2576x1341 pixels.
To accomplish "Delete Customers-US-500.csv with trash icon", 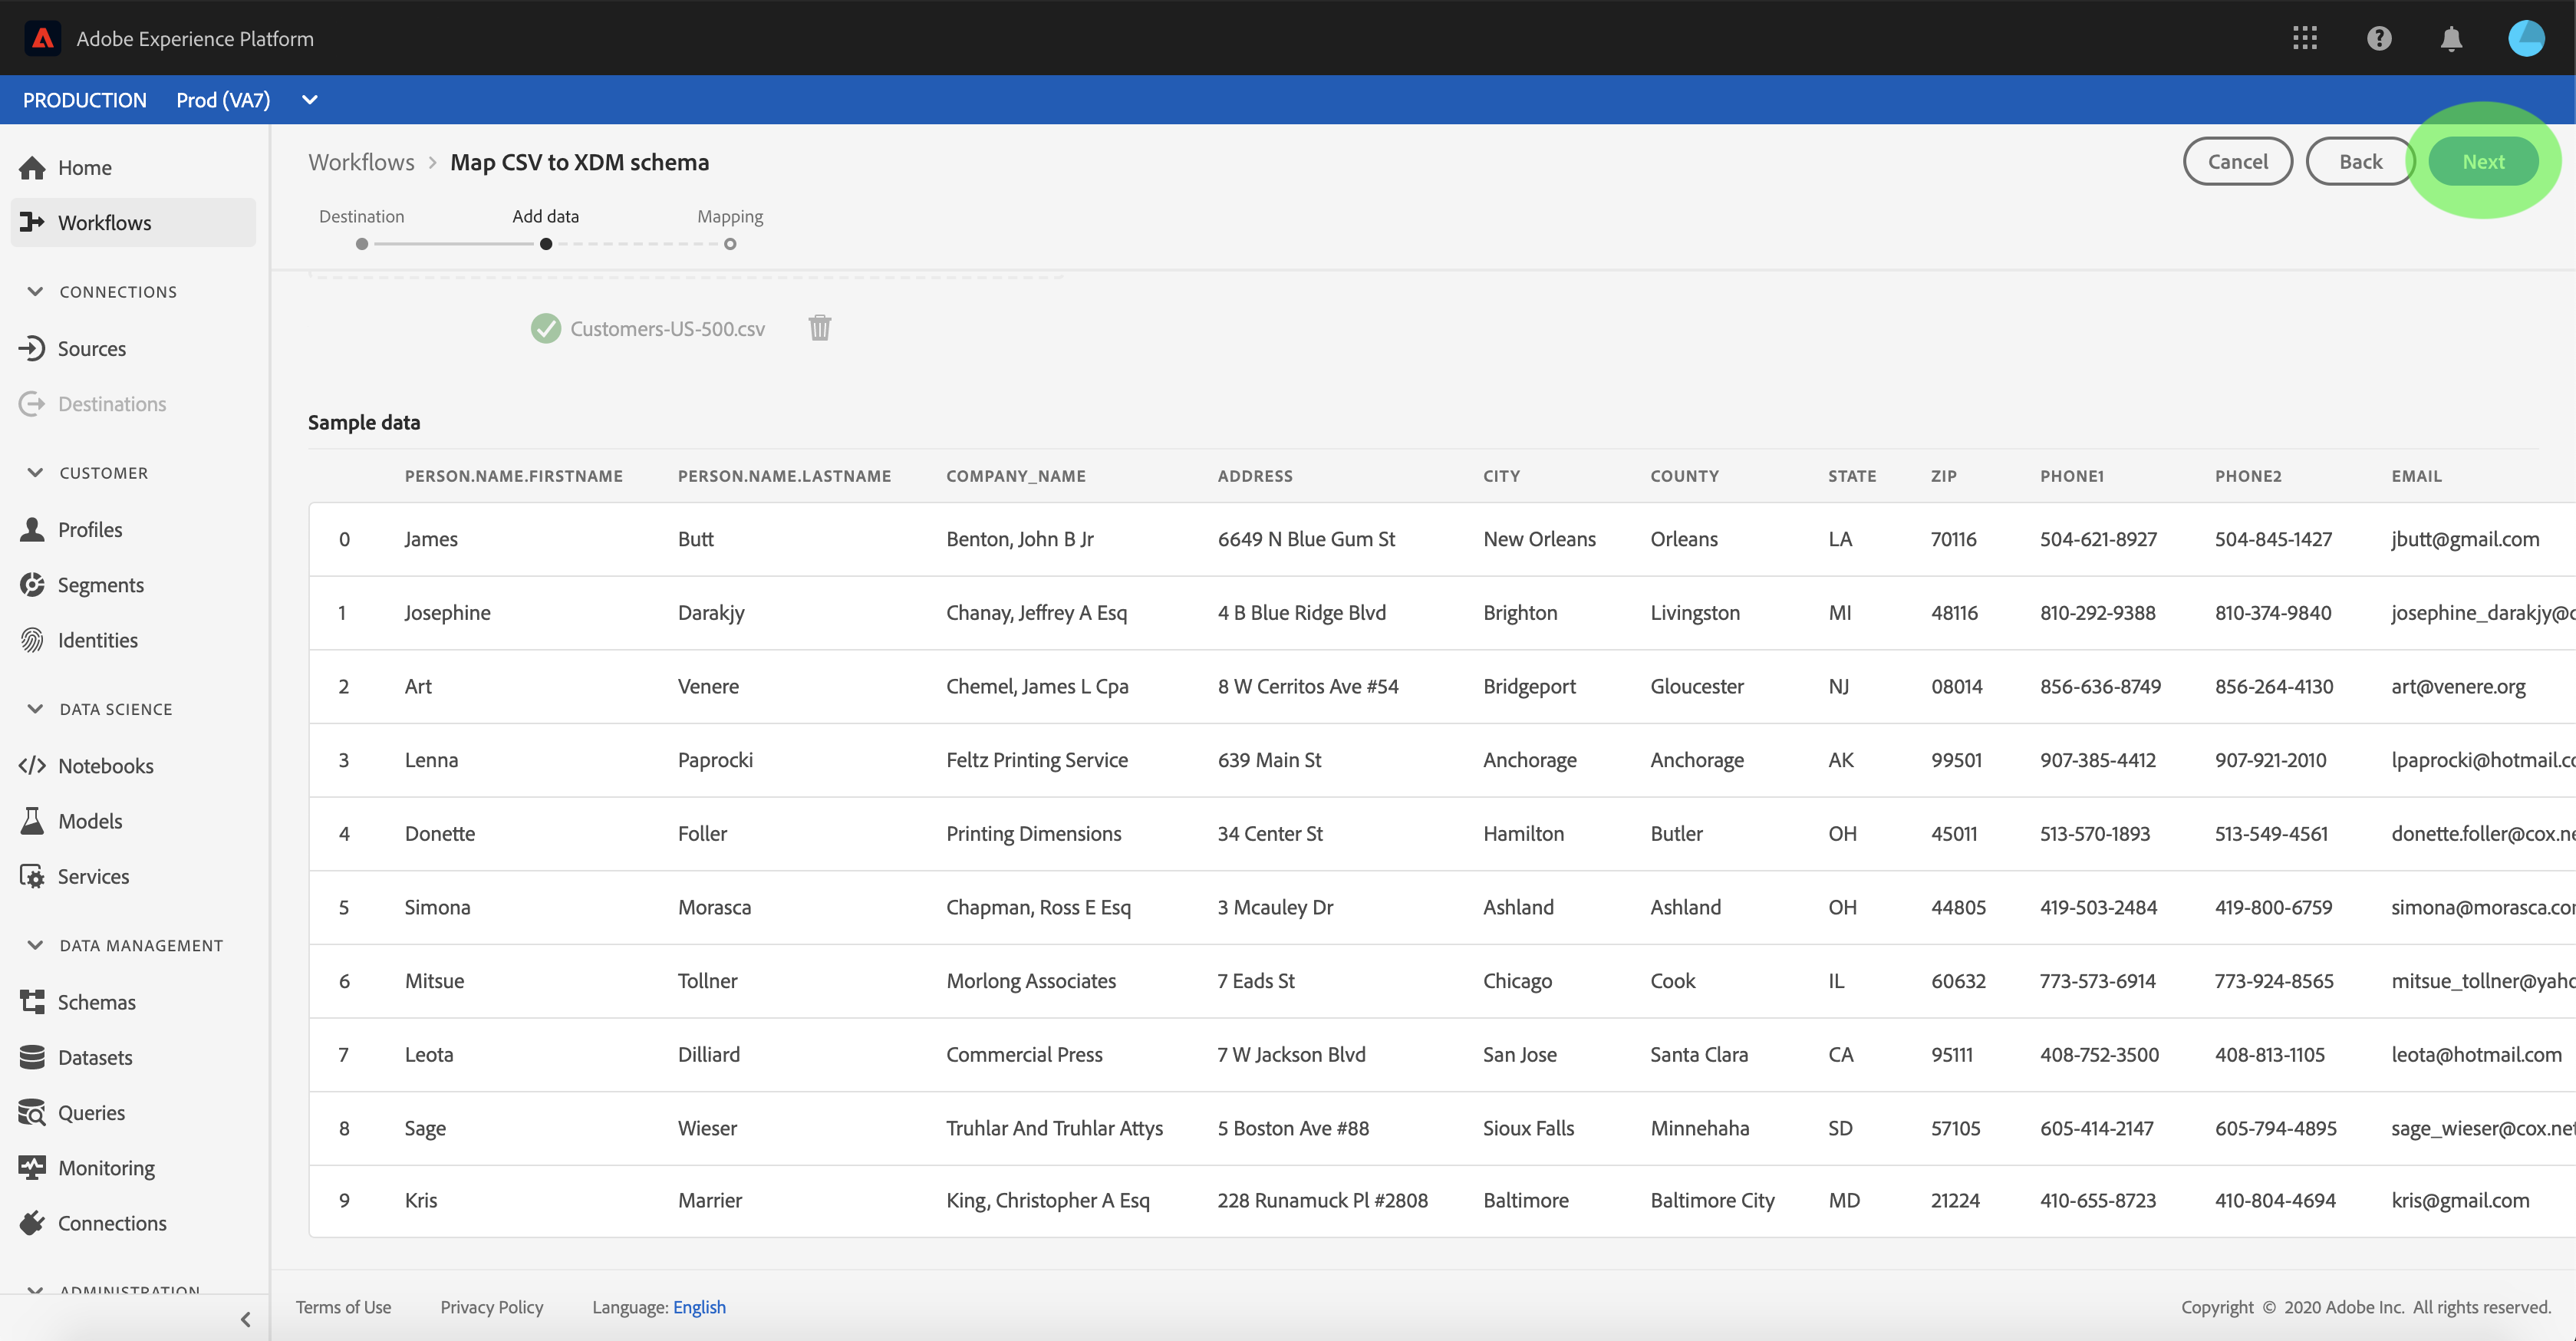I will (819, 328).
